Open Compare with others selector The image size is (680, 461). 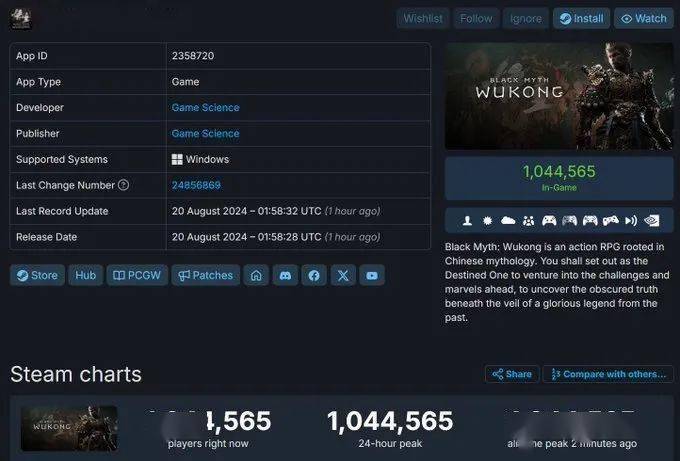[608, 374]
